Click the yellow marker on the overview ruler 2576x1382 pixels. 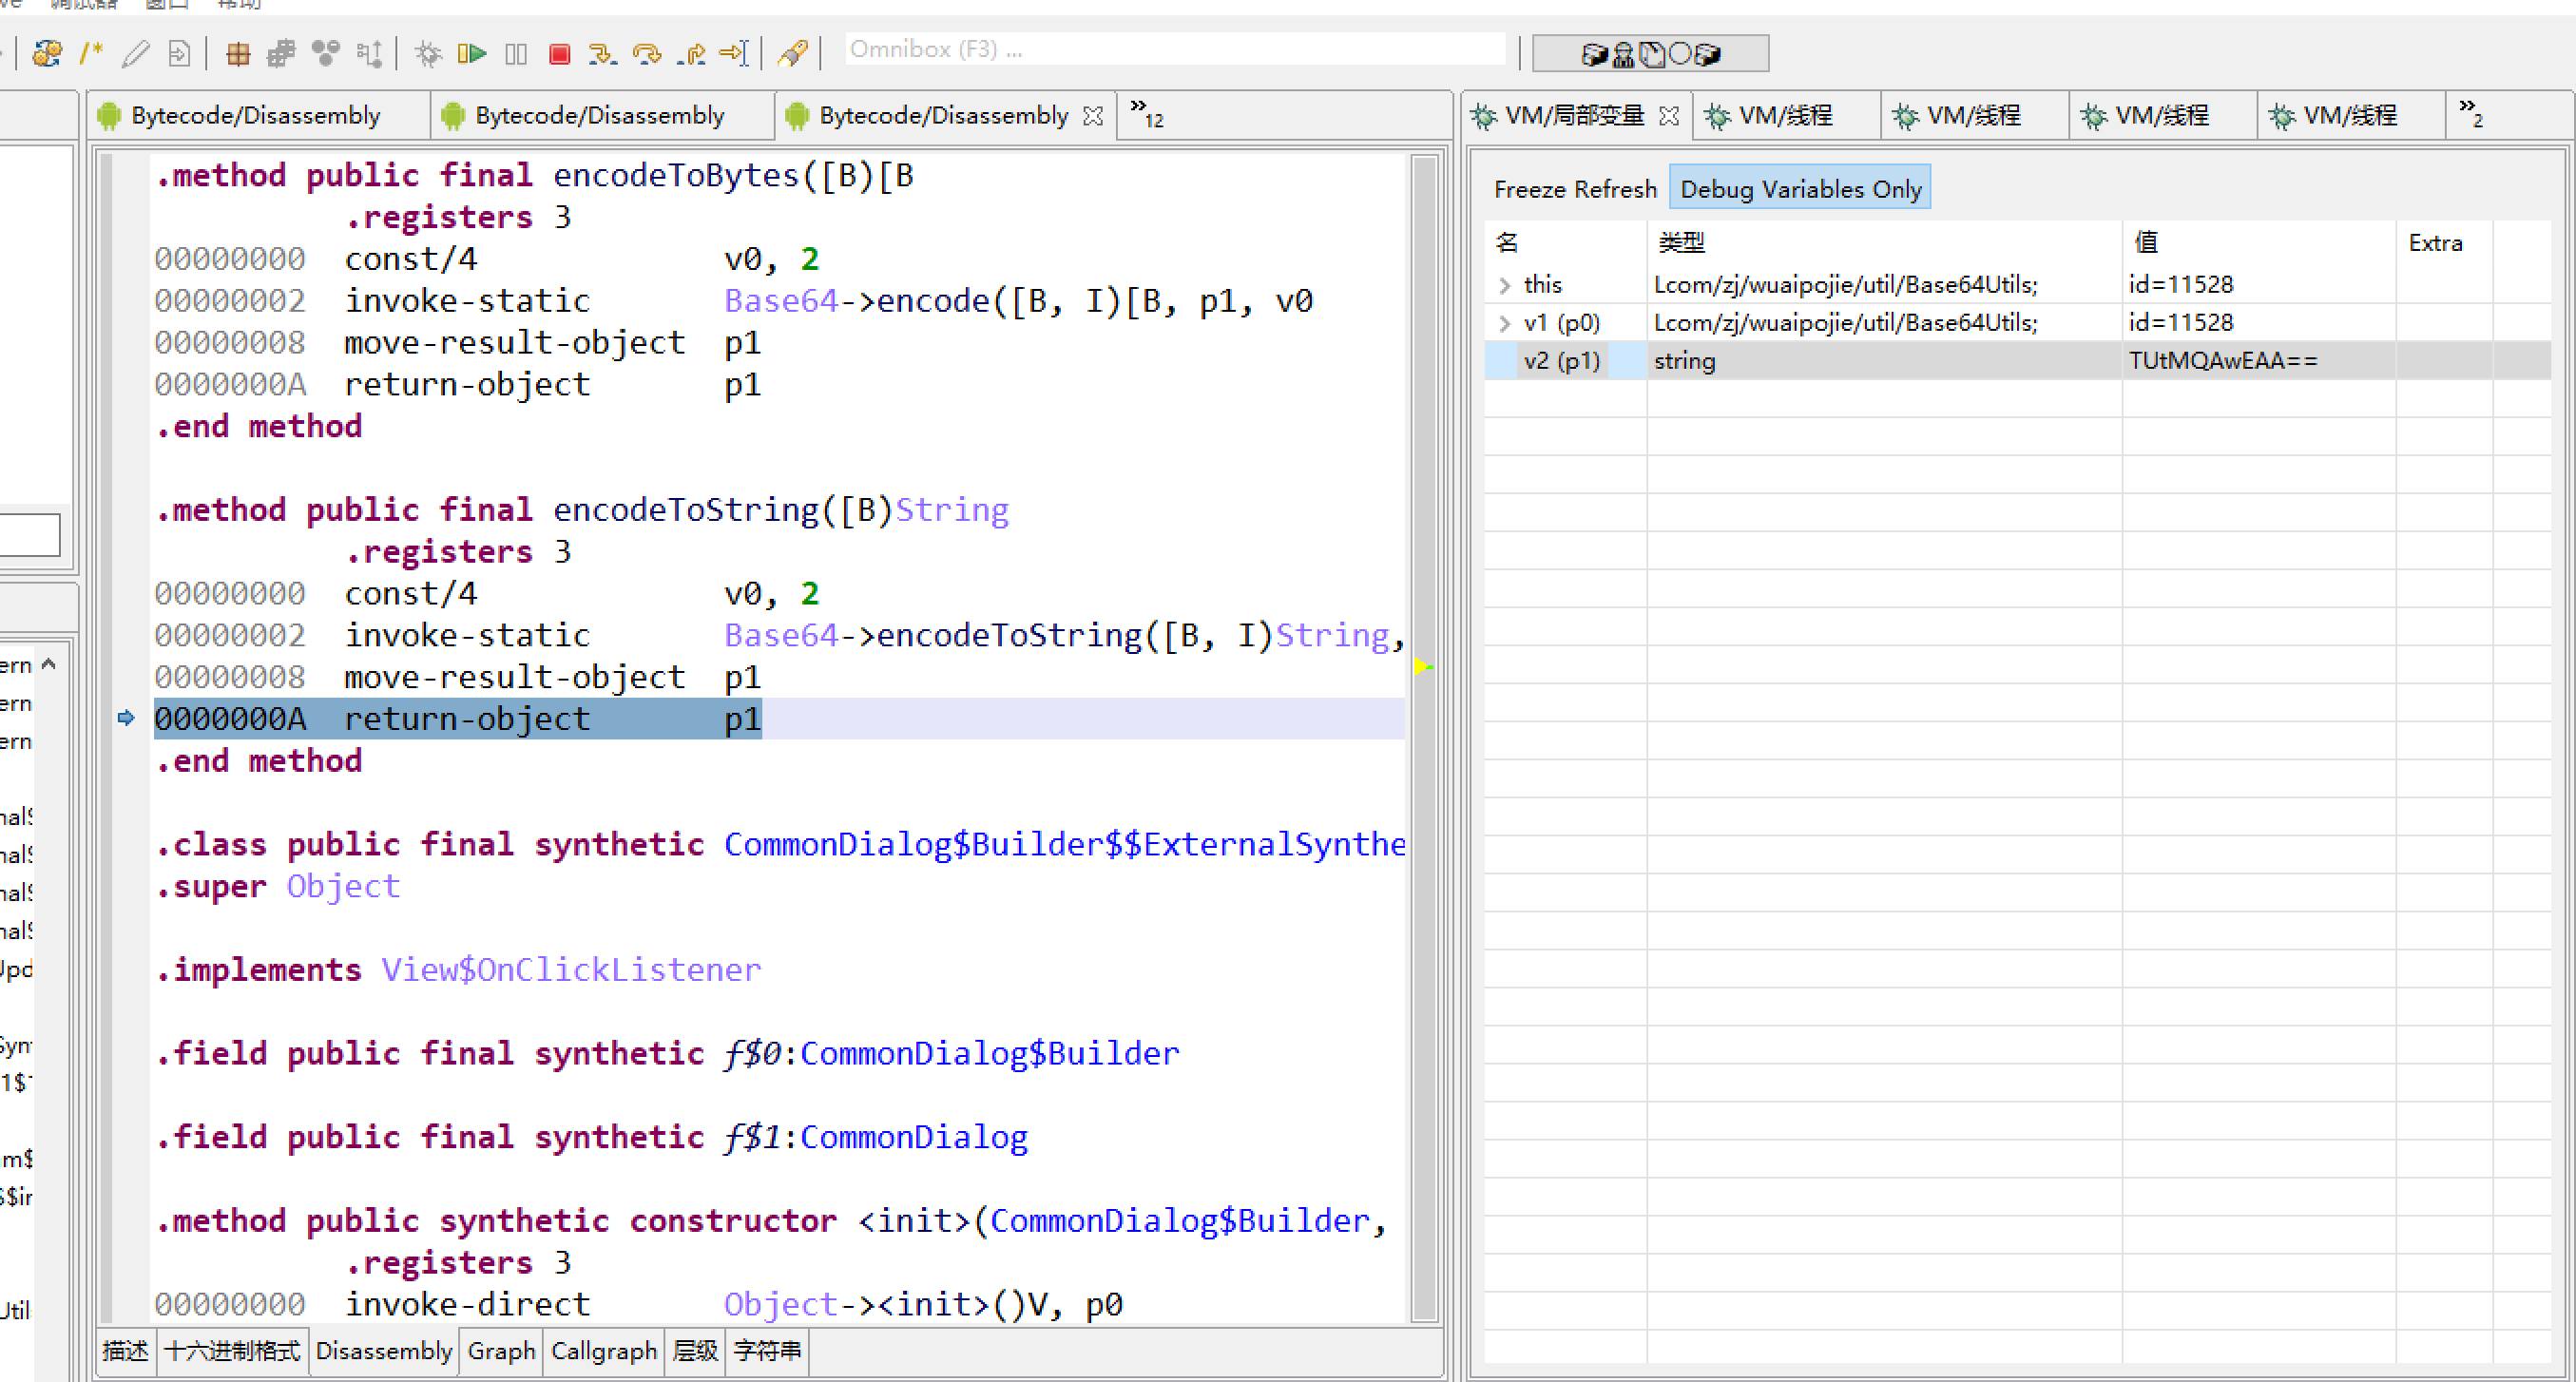[x=1423, y=667]
